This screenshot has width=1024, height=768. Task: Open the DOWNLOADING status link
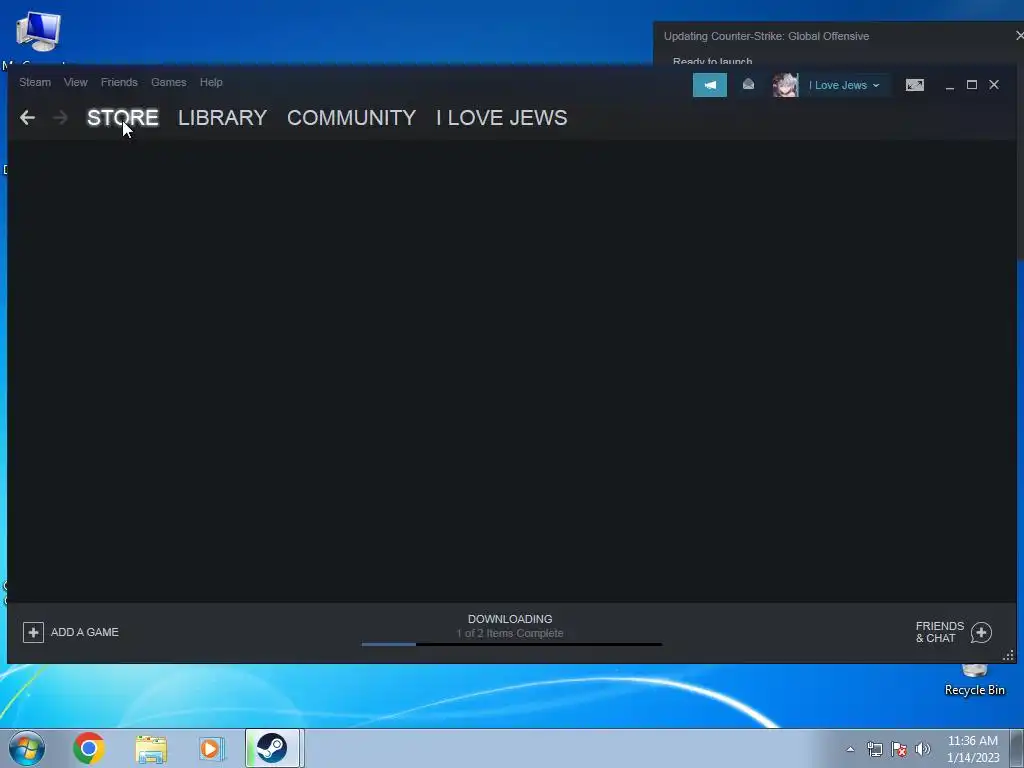coord(510,619)
